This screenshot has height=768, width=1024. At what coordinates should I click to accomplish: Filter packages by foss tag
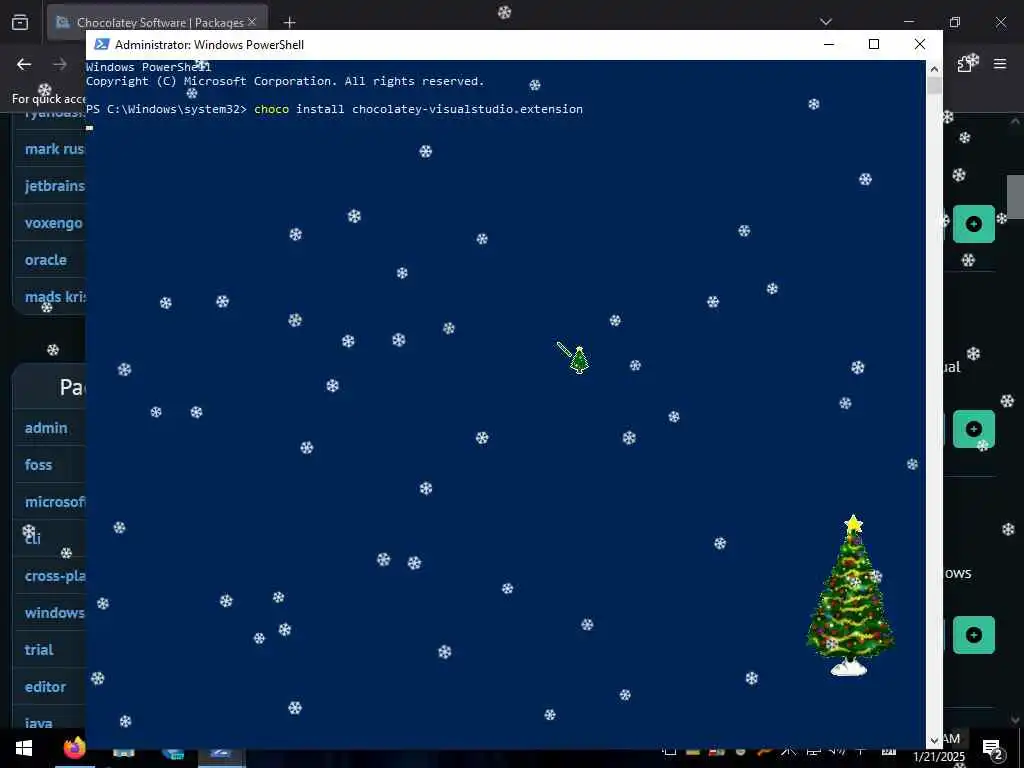click(39, 465)
